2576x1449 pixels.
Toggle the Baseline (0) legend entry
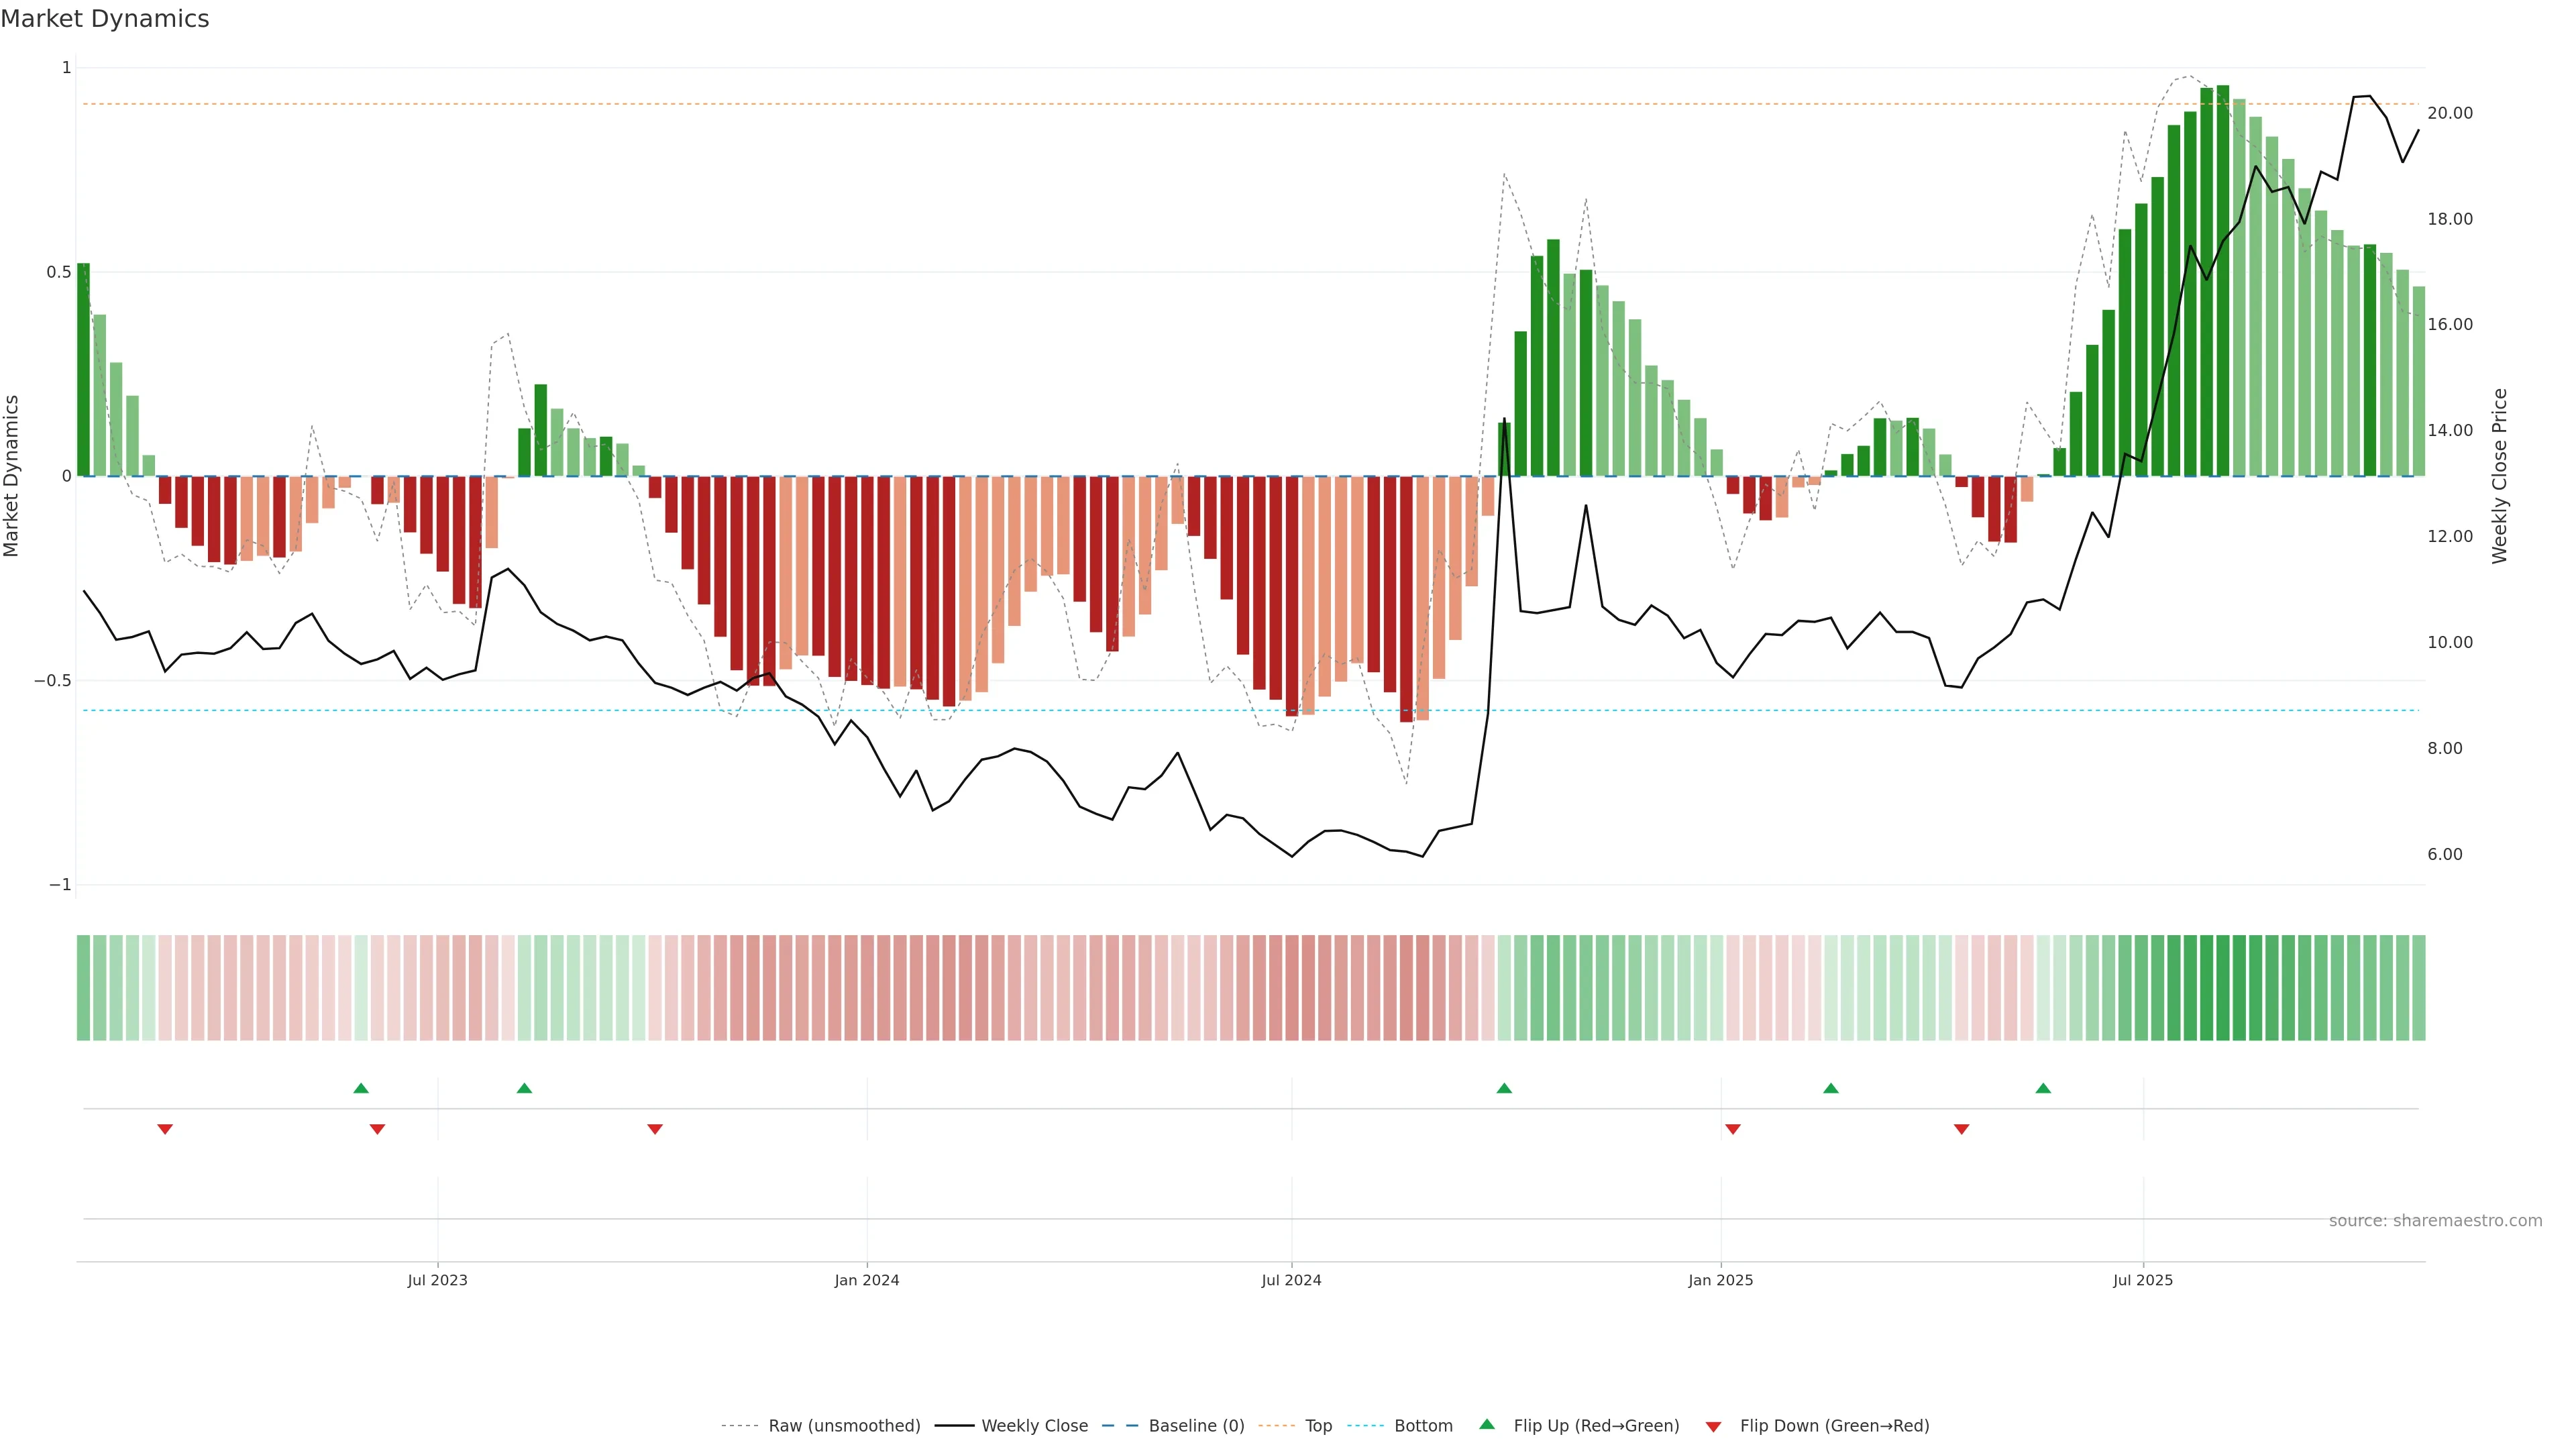1196,1426
